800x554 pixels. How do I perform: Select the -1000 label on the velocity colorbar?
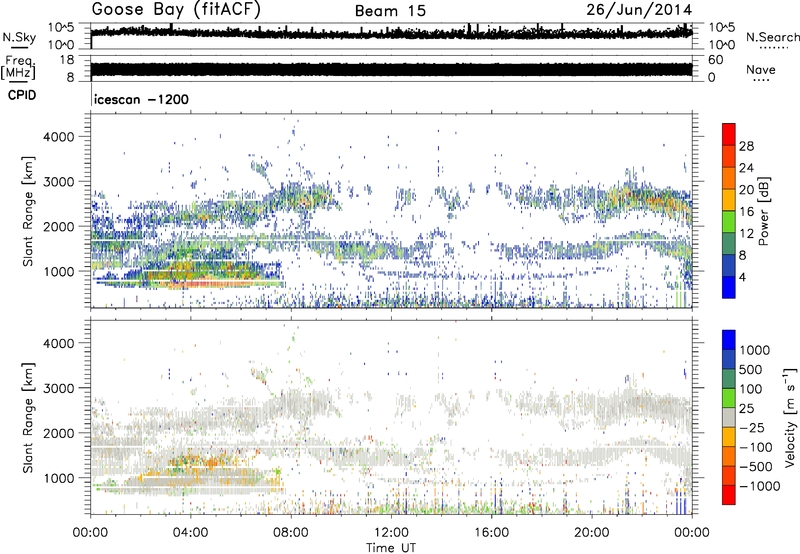(759, 486)
